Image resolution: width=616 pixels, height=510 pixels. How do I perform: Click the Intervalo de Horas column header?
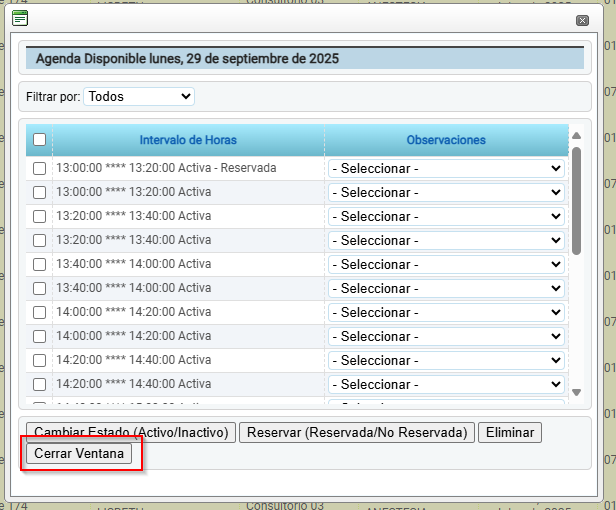pyautogui.click(x=188, y=140)
